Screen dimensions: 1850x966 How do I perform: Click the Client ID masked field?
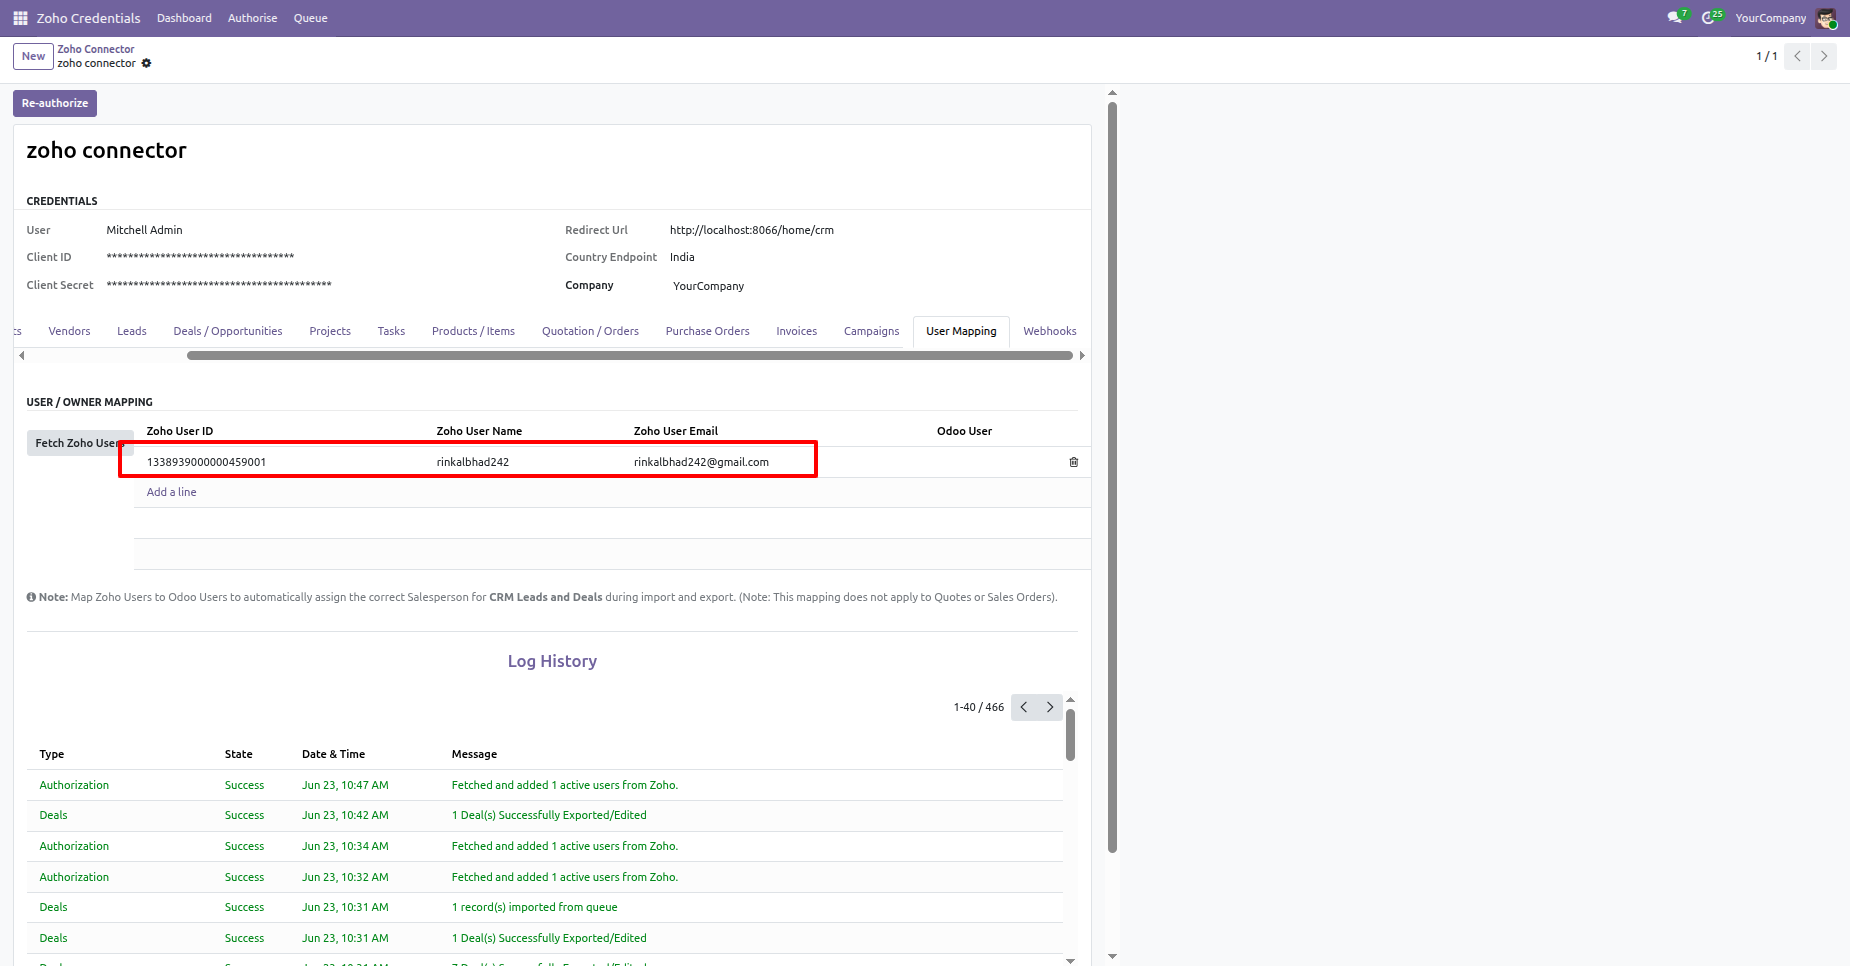[x=200, y=257]
